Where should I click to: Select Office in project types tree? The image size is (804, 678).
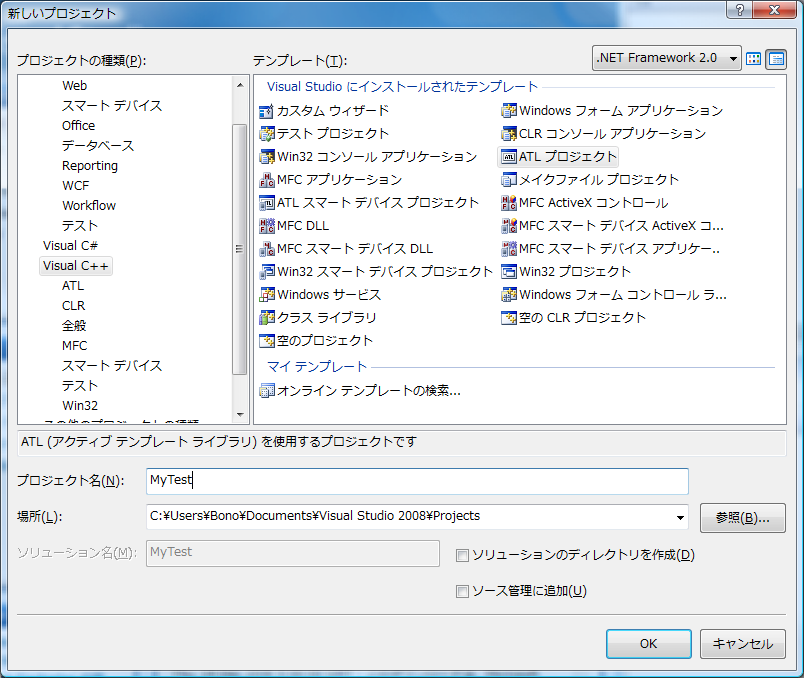click(x=78, y=126)
